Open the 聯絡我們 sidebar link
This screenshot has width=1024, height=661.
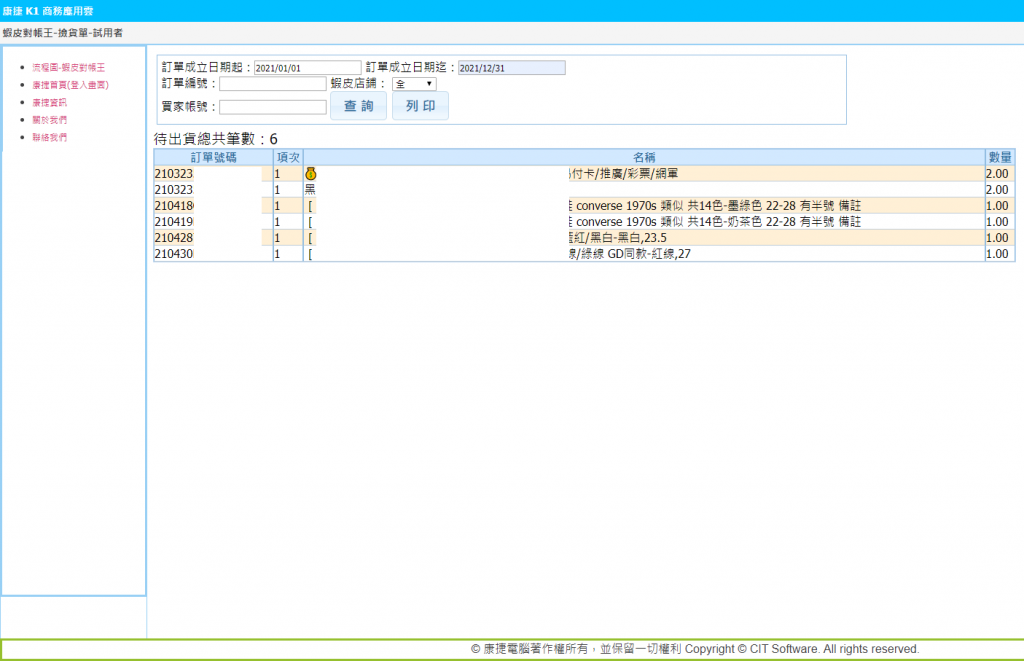[x=49, y=137]
